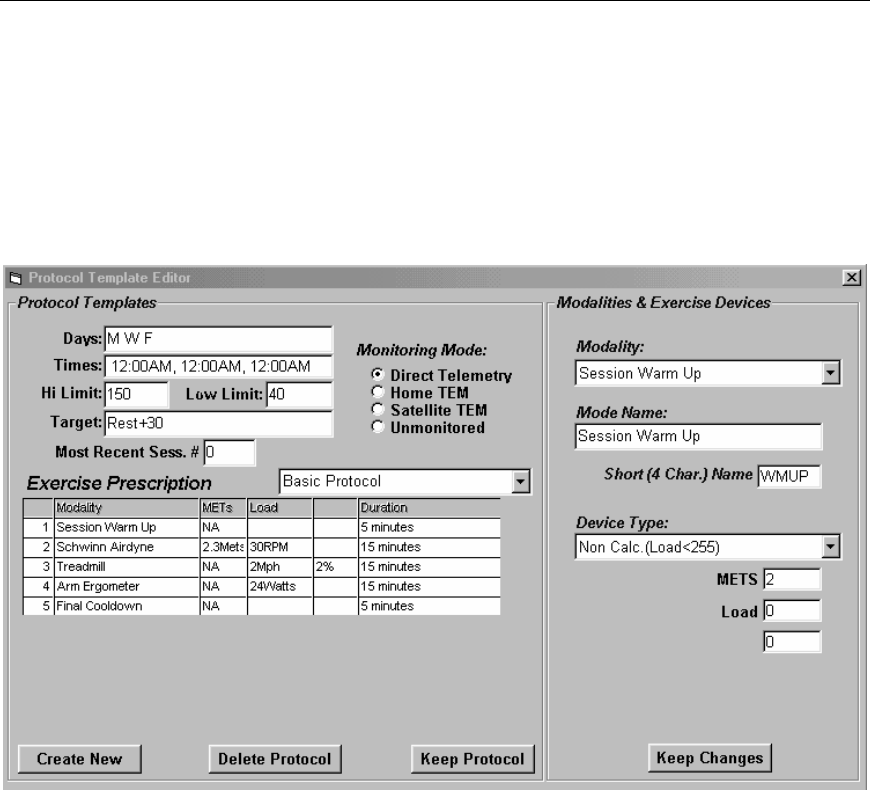Viewport: 870px width, 790px height.
Task: Select Satellite TEM monitoring mode
Action: [x=378, y=409]
